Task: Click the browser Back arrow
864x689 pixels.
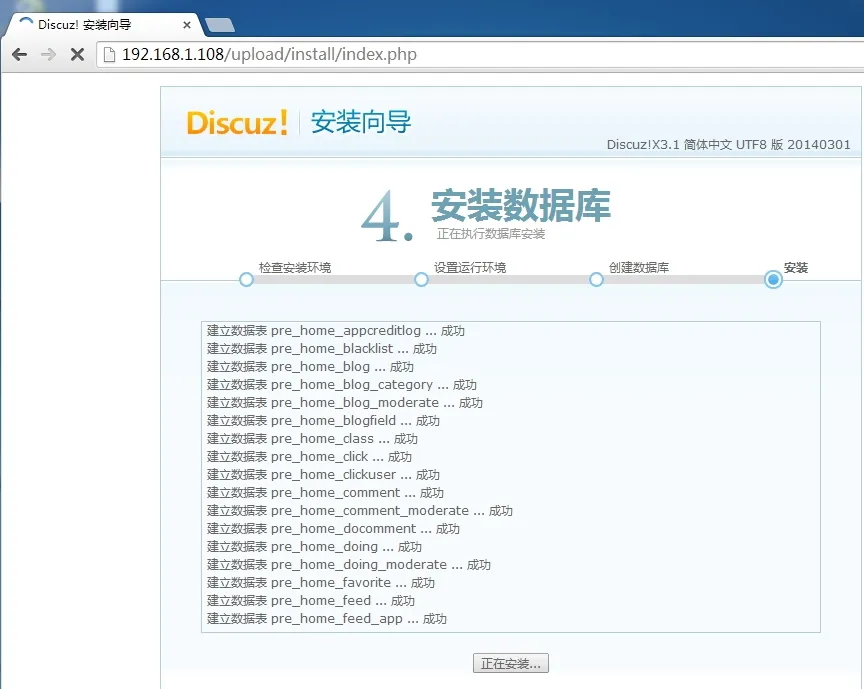Action: 20,54
